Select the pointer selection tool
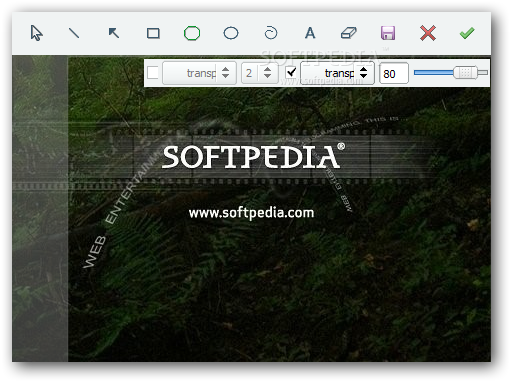Viewport: 511px width, 382px height. pos(36,33)
